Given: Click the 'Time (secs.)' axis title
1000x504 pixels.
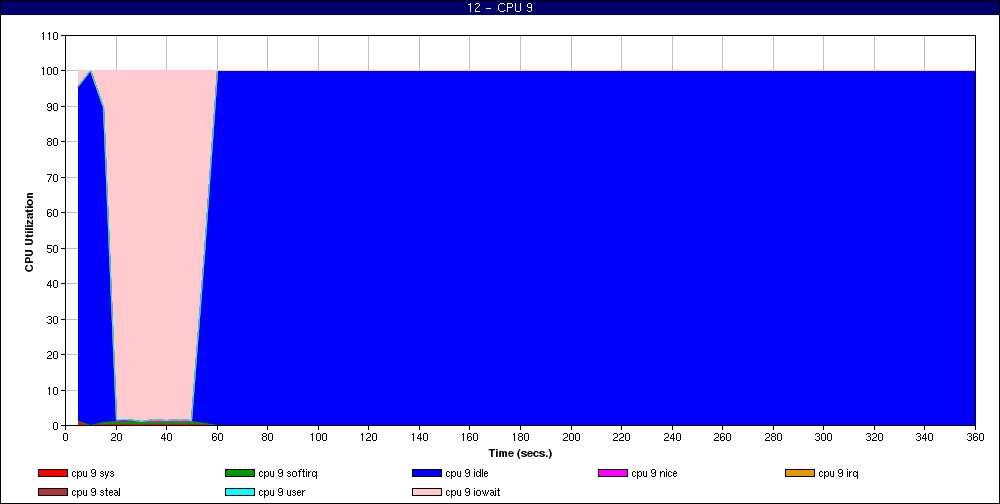Looking at the screenshot, I should pyautogui.click(x=520, y=454).
